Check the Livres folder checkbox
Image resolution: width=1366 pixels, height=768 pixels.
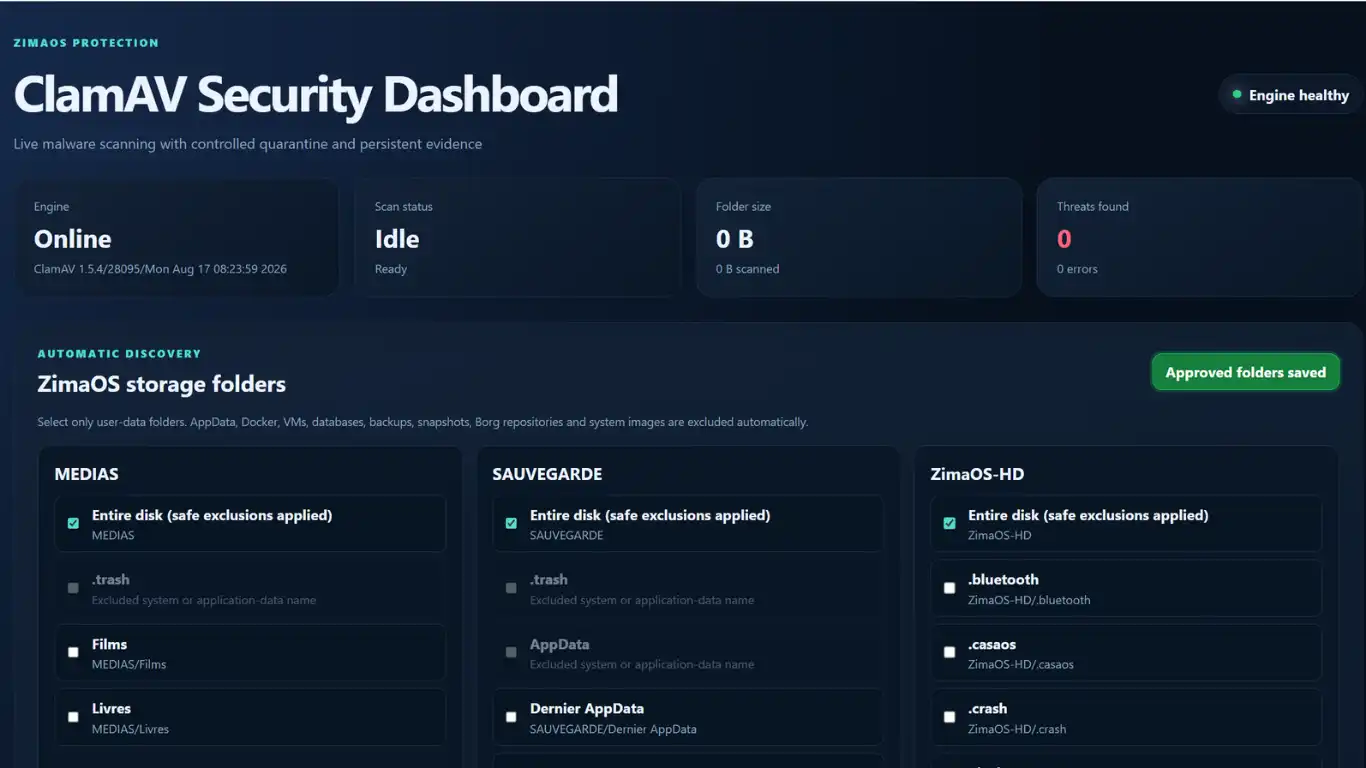click(x=73, y=716)
